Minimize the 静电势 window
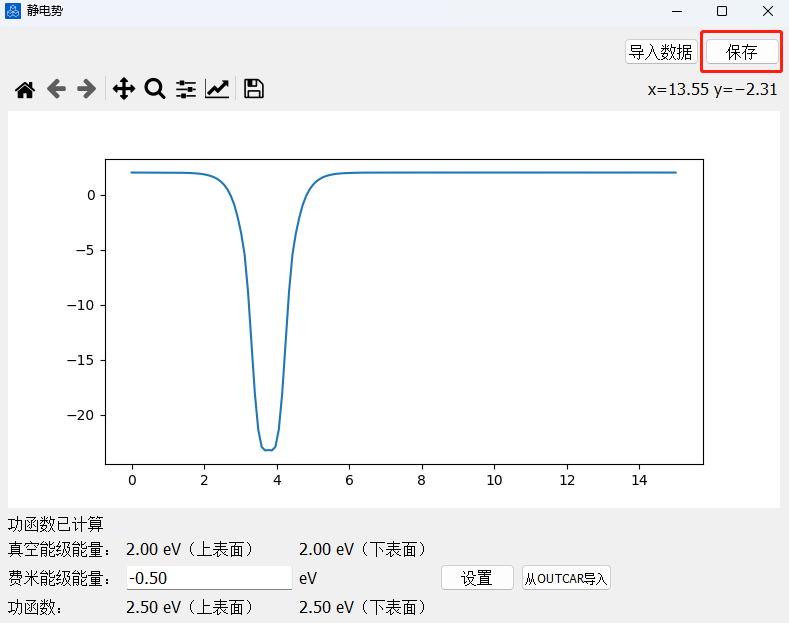The image size is (789, 623). click(x=676, y=11)
